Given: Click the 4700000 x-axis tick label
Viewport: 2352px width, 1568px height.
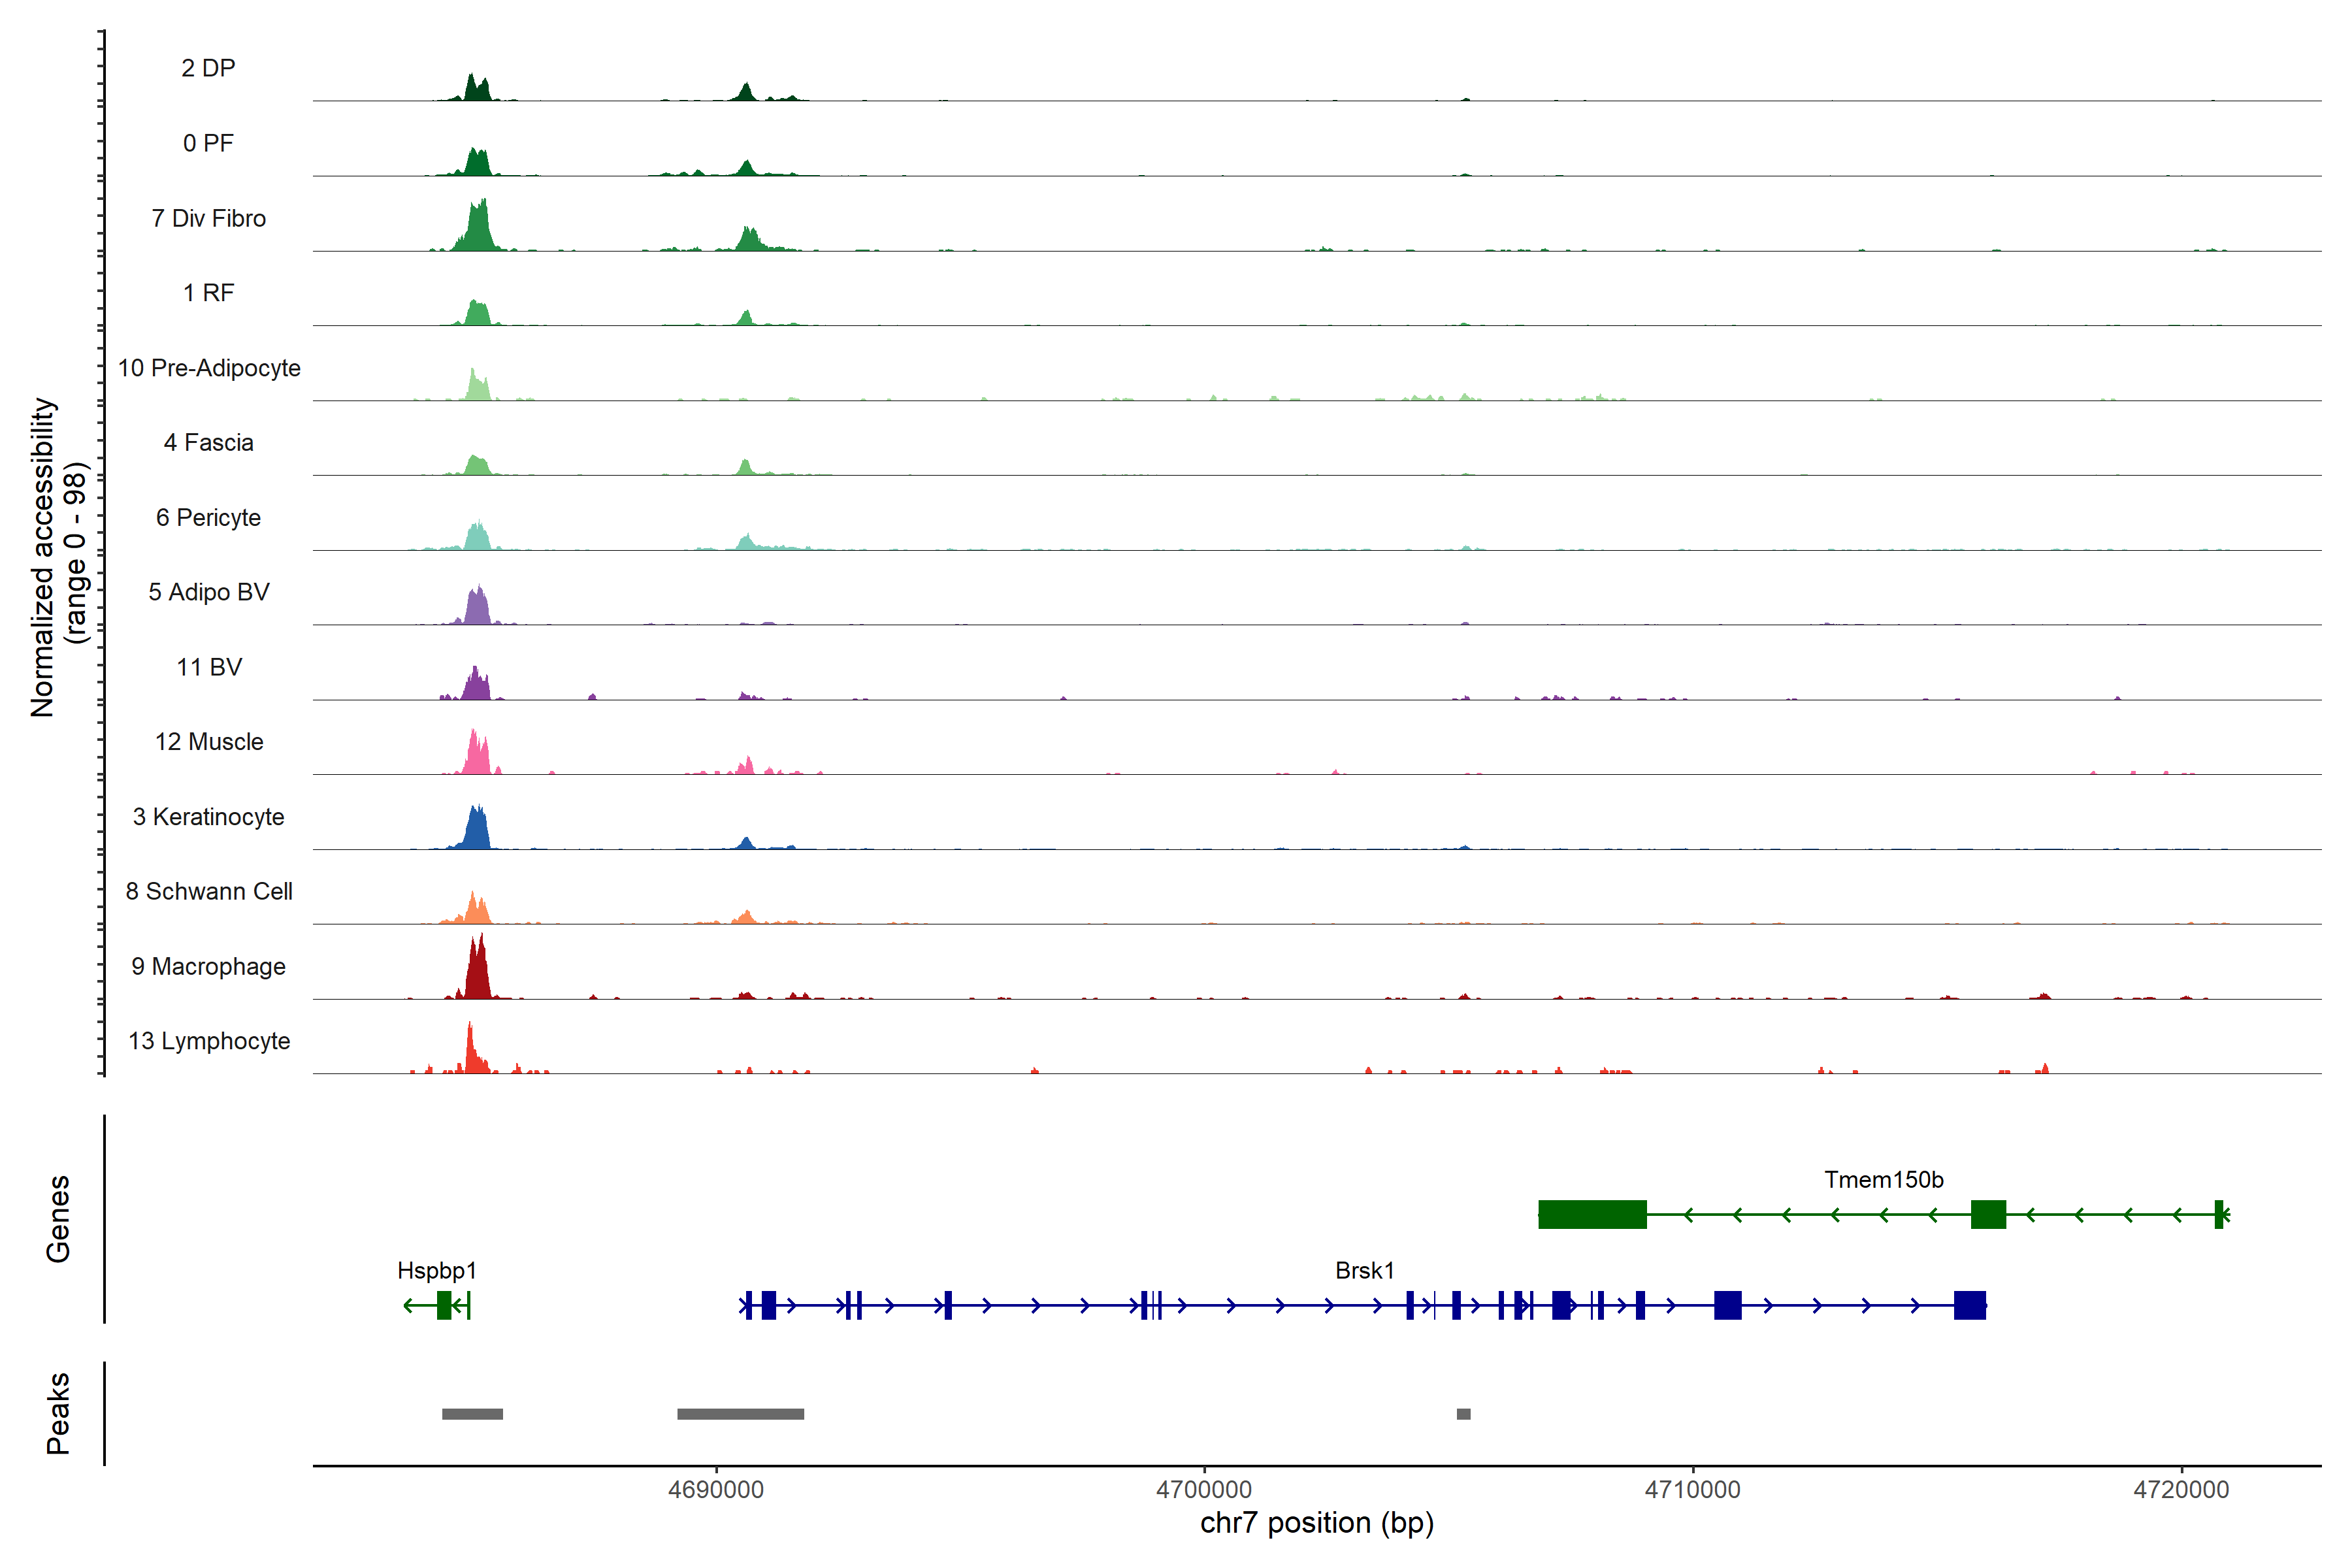Looking at the screenshot, I should (x=1204, y=1489).
